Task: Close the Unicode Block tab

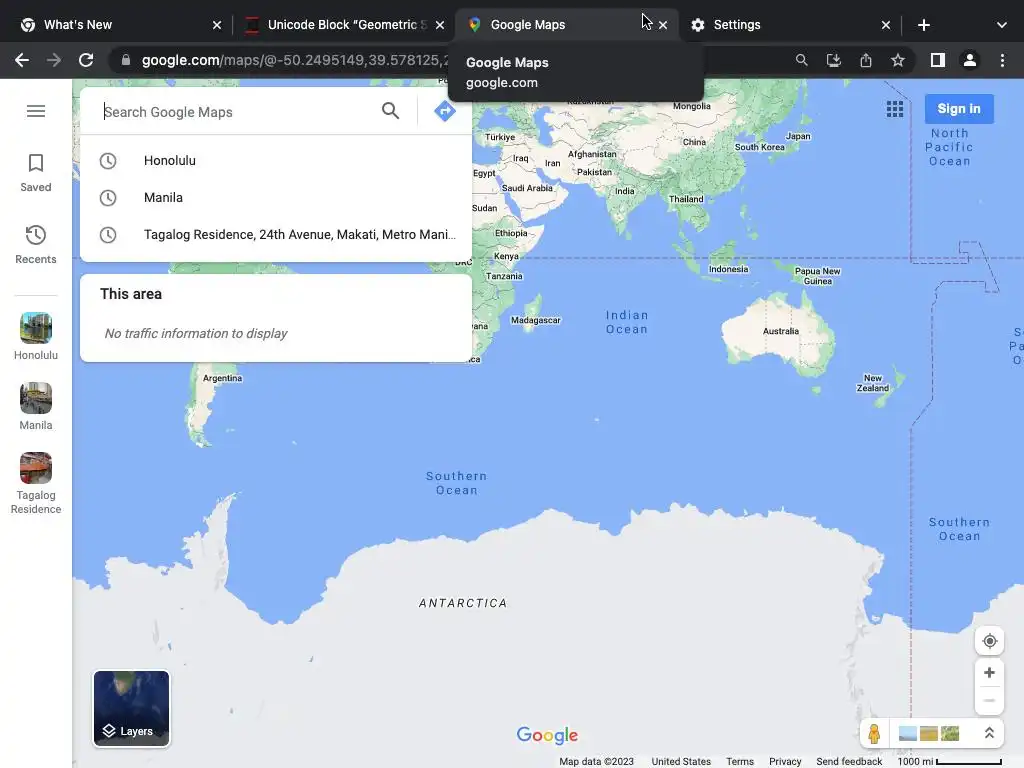Action: tap(440, 25)
